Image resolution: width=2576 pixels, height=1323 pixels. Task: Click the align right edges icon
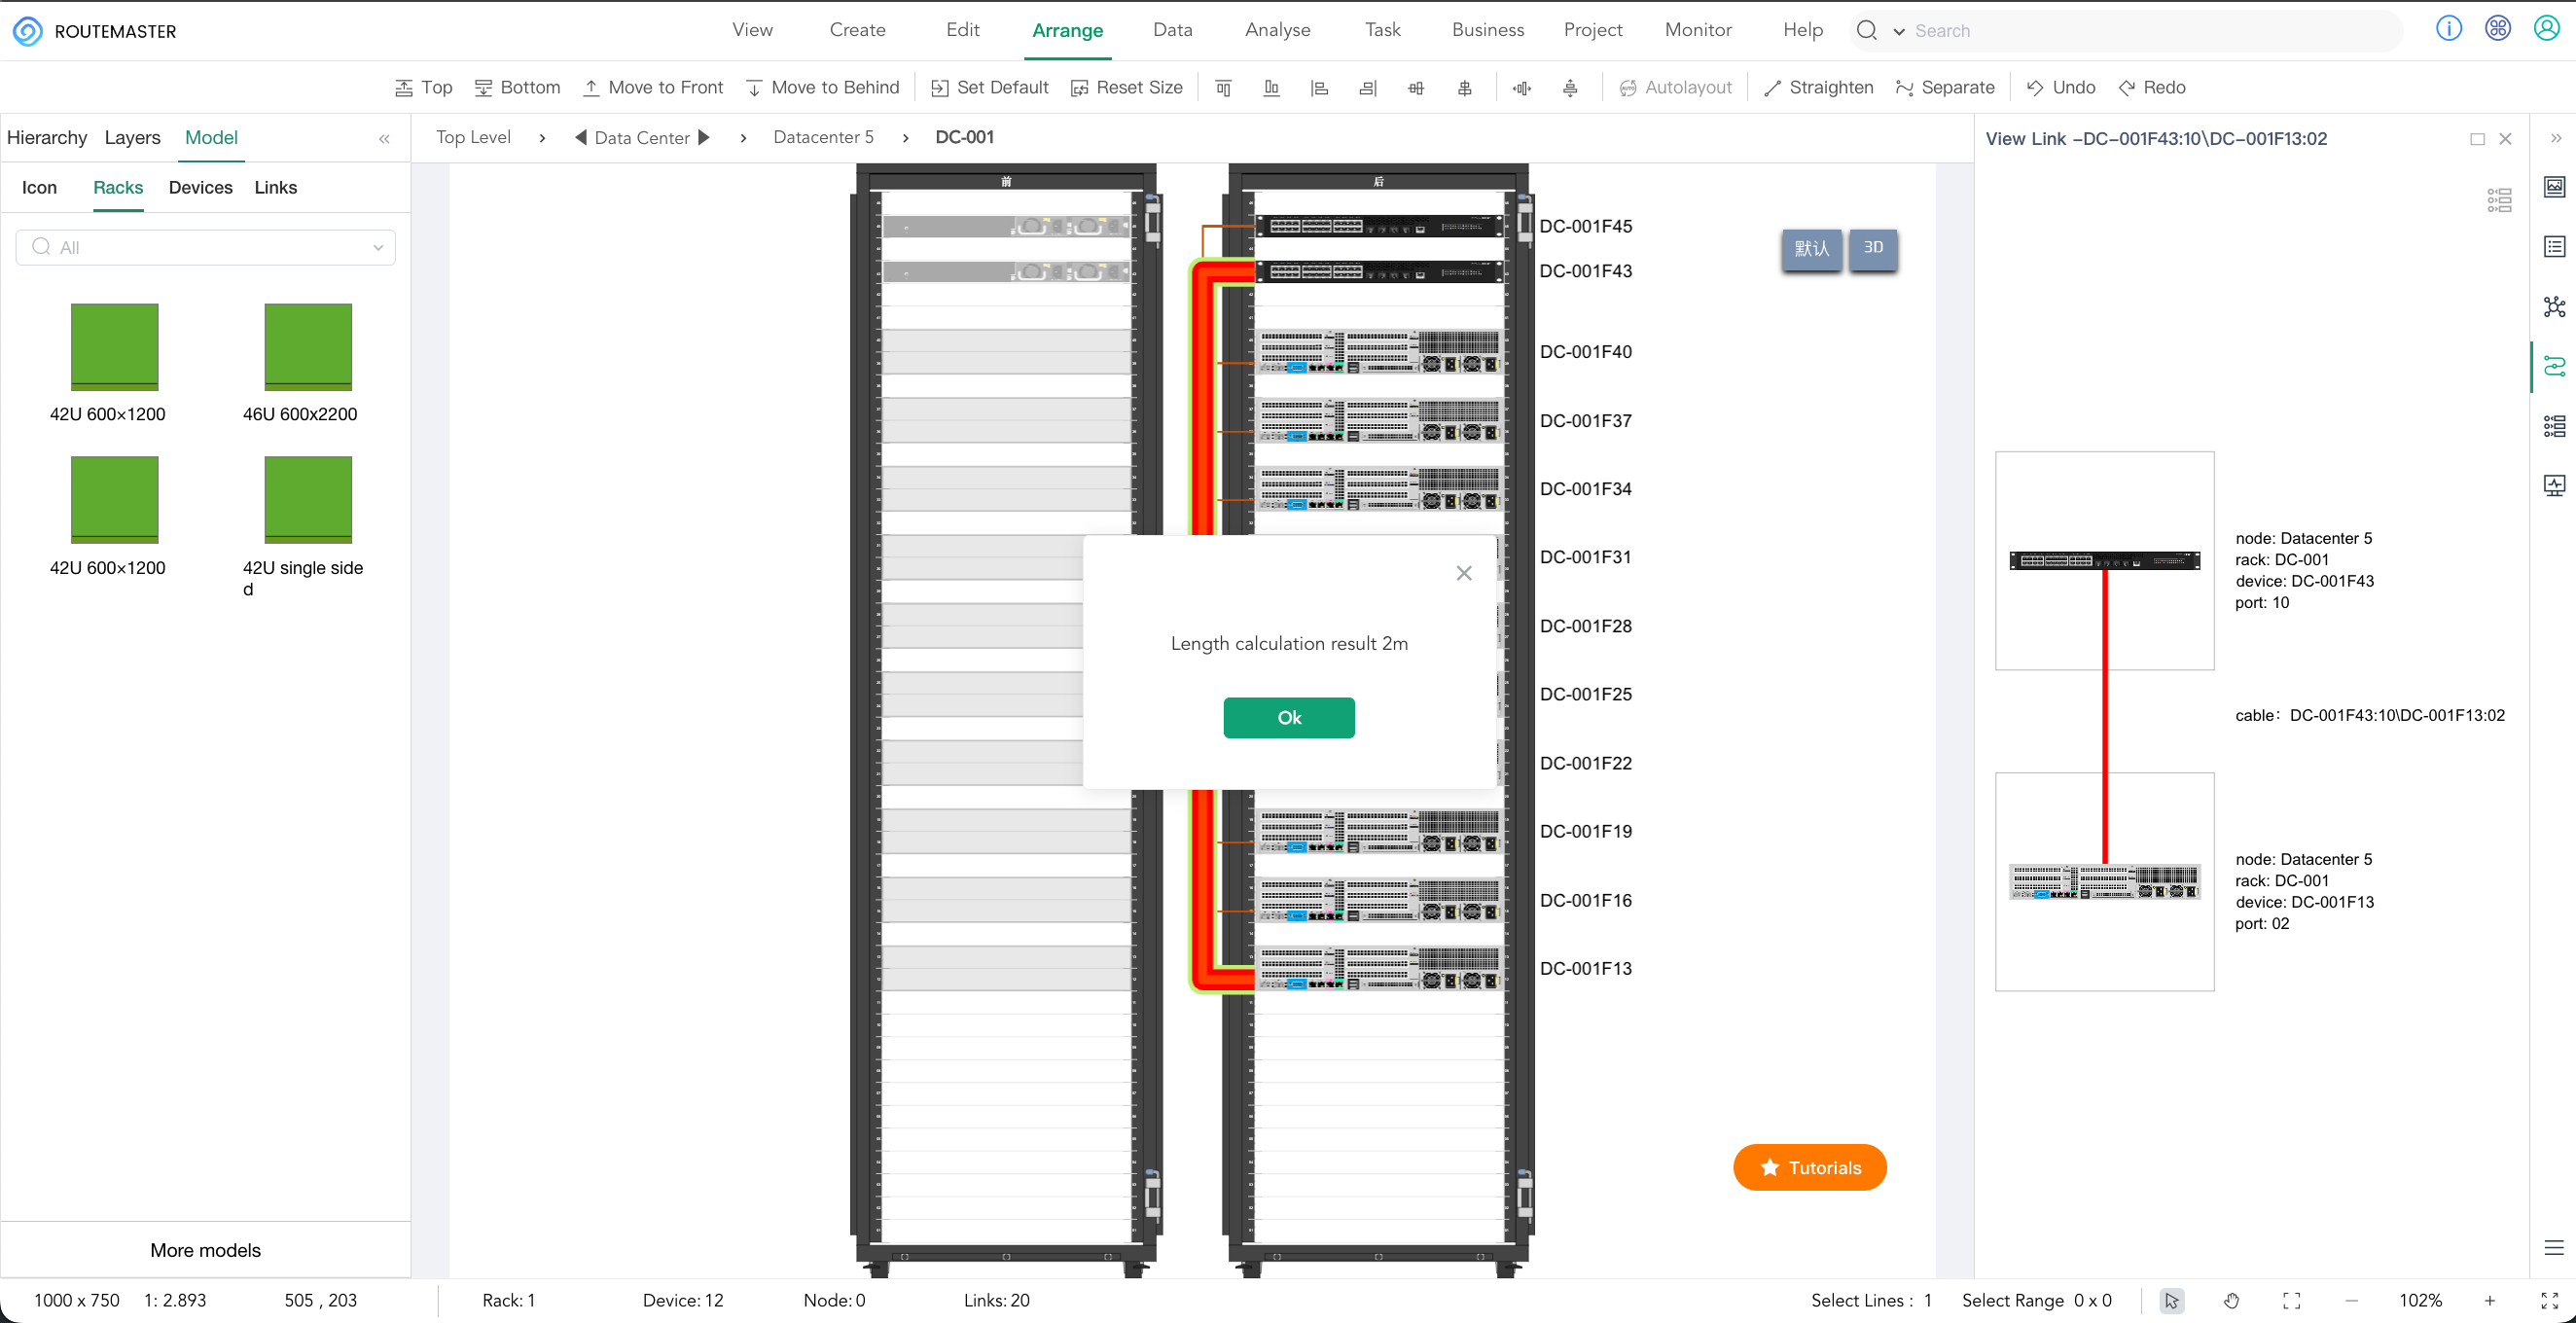coord(1367,88)
